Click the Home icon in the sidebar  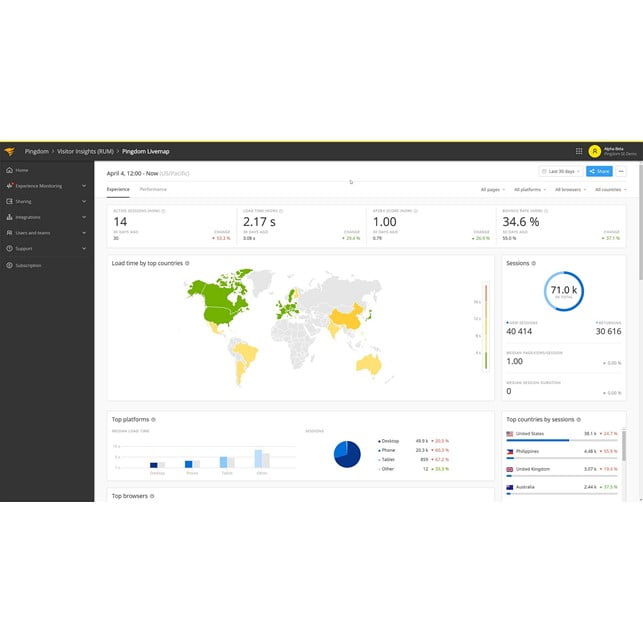pyautogui.click(x=9, y=170)
